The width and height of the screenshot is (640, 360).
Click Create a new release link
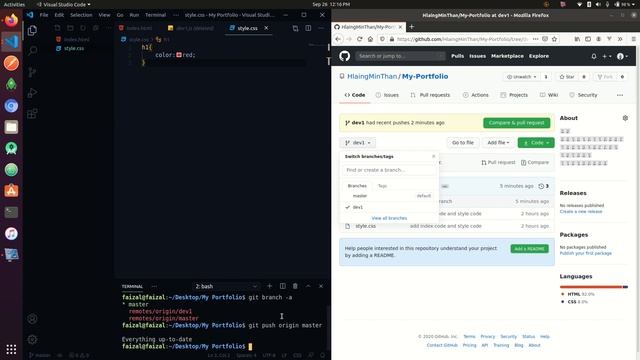pyautogui.click(x=581, y=211)
